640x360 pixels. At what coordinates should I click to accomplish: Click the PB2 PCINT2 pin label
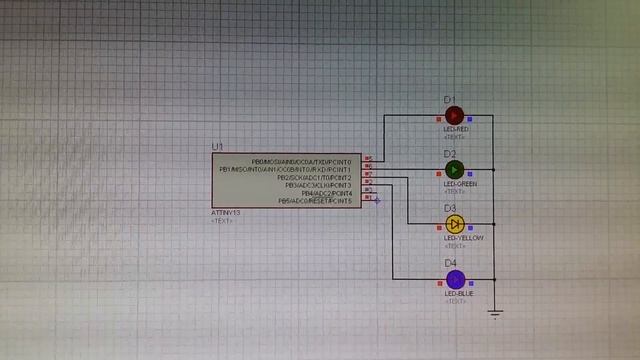pyautogui.click(x=314, y=178)
